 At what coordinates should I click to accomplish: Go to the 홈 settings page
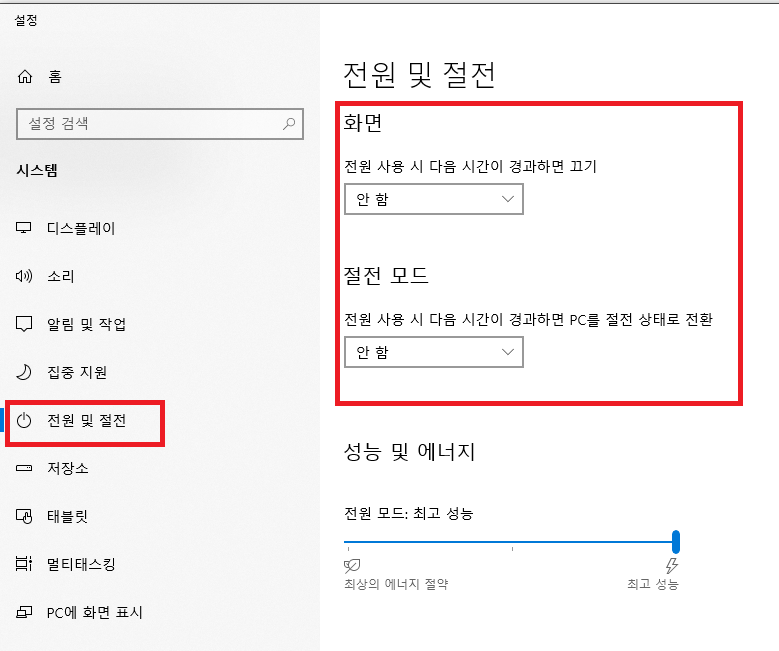pos(55,77)
